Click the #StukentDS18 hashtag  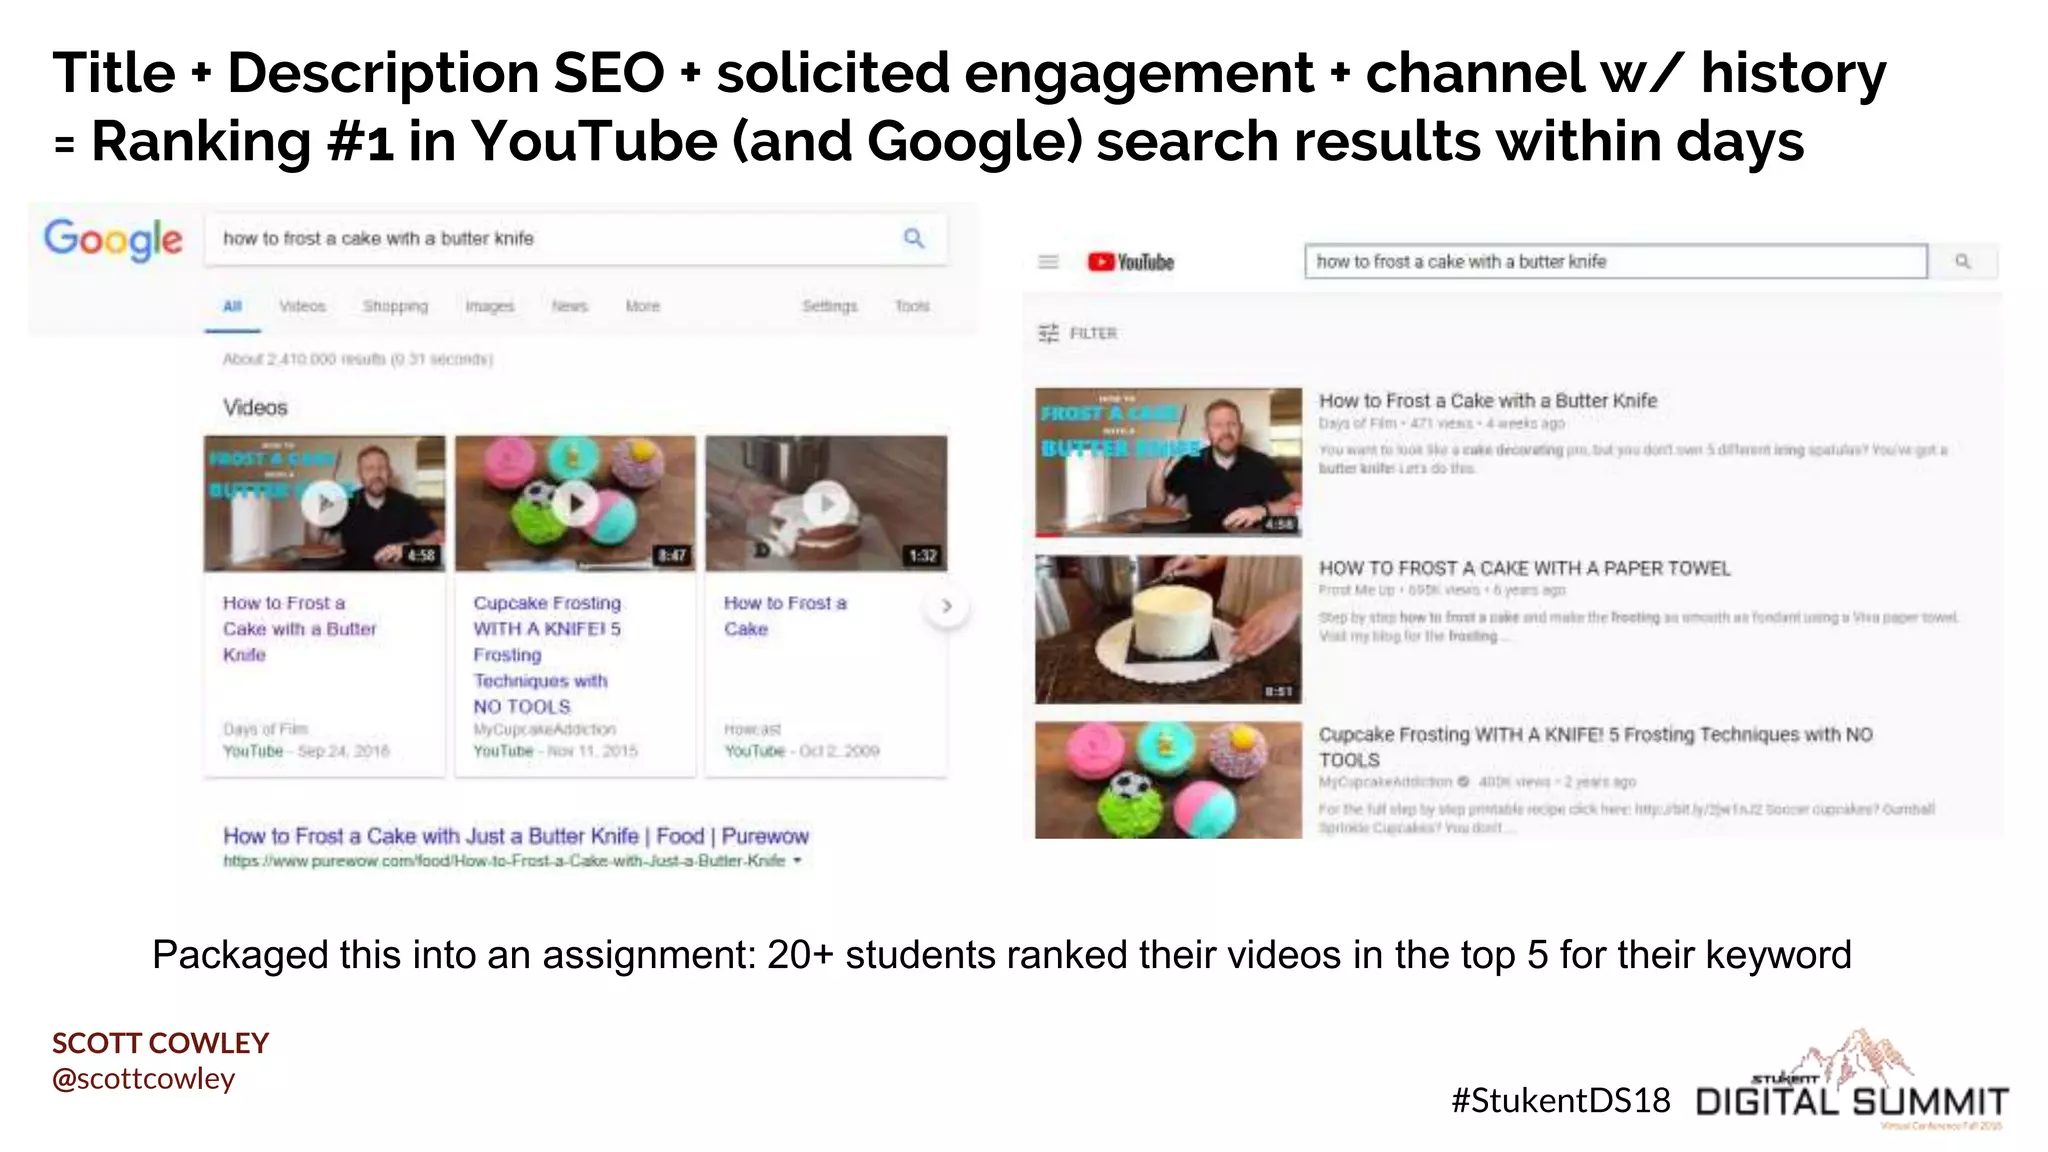1561,1100
